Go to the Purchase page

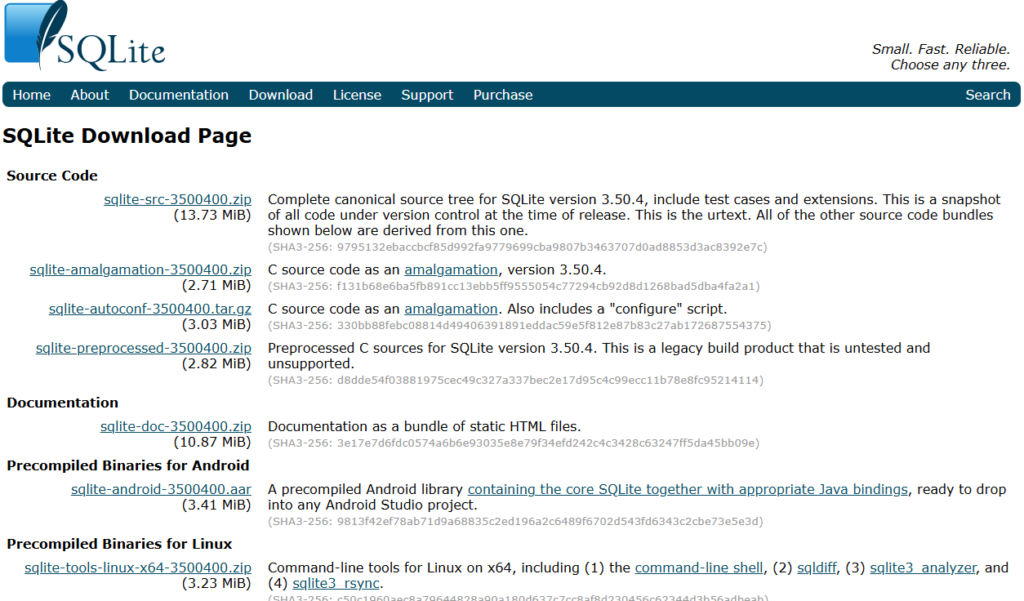pos(503,95)
